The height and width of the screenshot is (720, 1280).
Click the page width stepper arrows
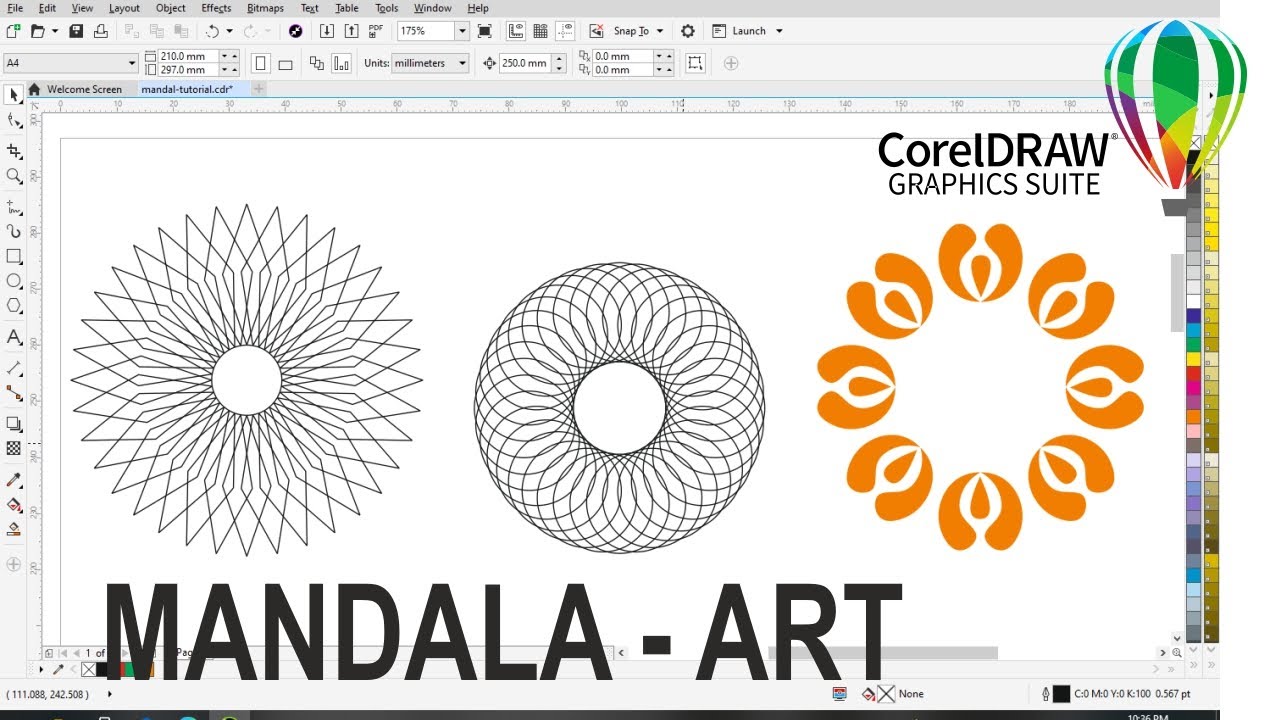point(228,56)
